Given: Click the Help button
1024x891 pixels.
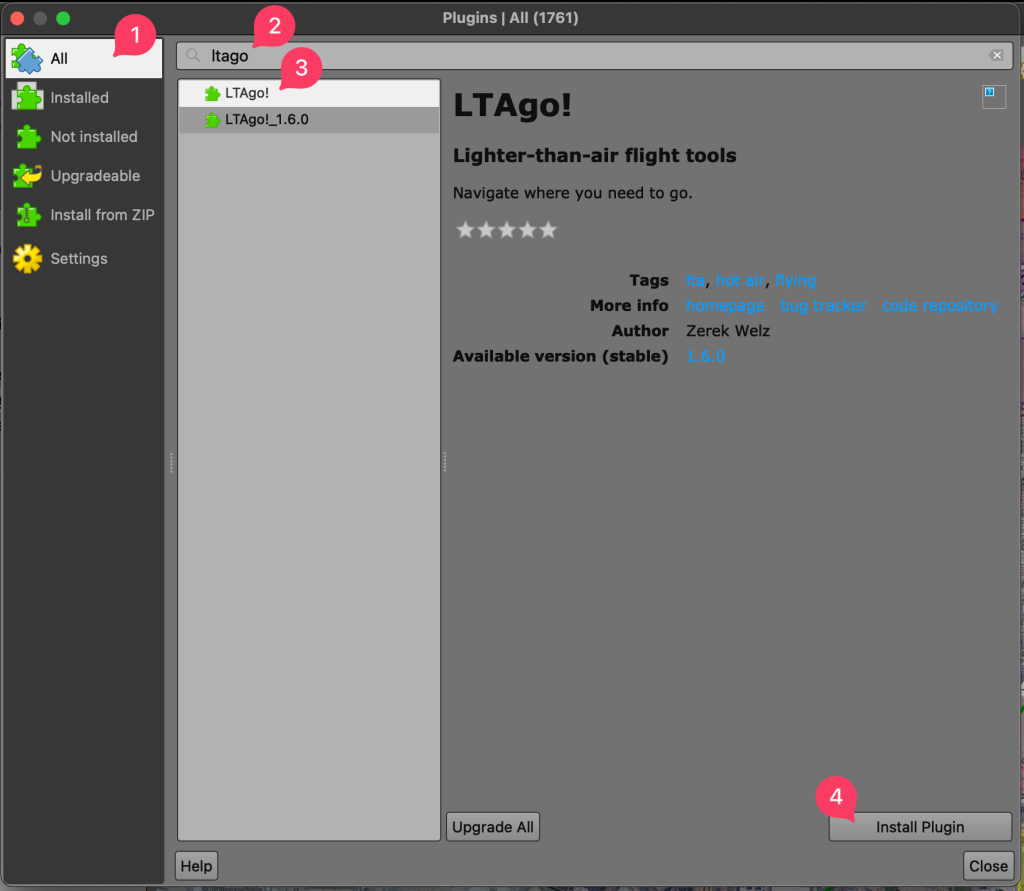Looking at the screenshot, I should coord(196,866).
